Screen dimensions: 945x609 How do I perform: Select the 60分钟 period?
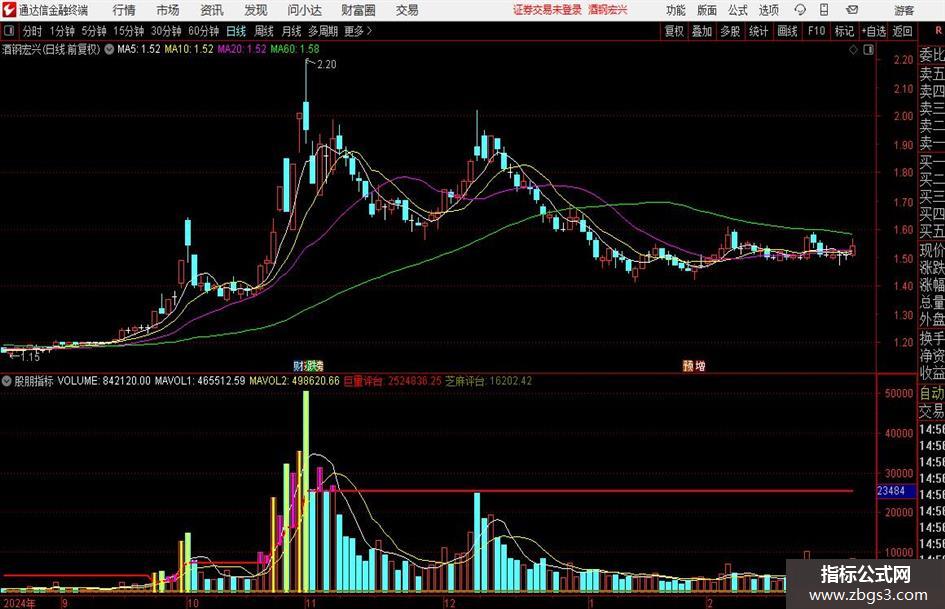pos(204,31)
